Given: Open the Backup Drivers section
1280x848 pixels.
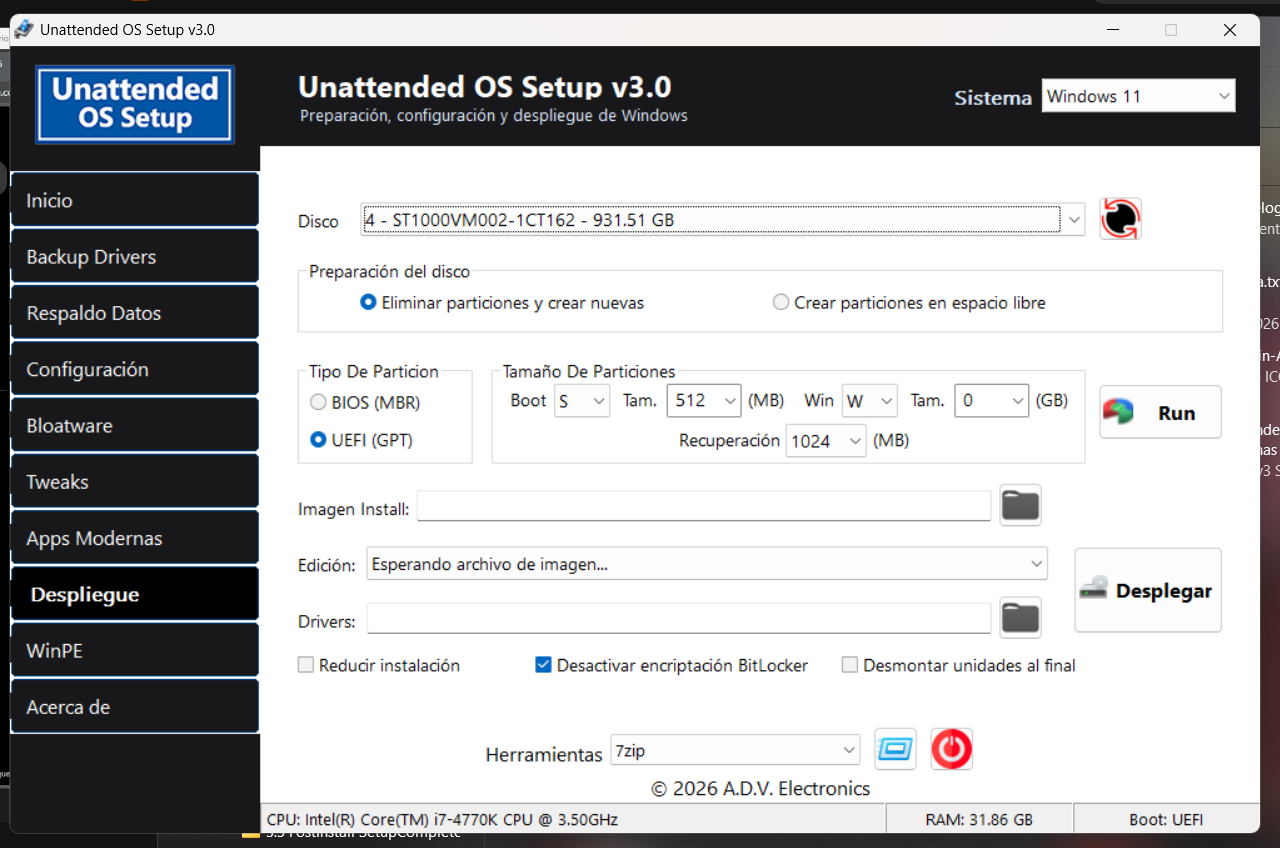Looking at the screenshot, I should [134, 256].
